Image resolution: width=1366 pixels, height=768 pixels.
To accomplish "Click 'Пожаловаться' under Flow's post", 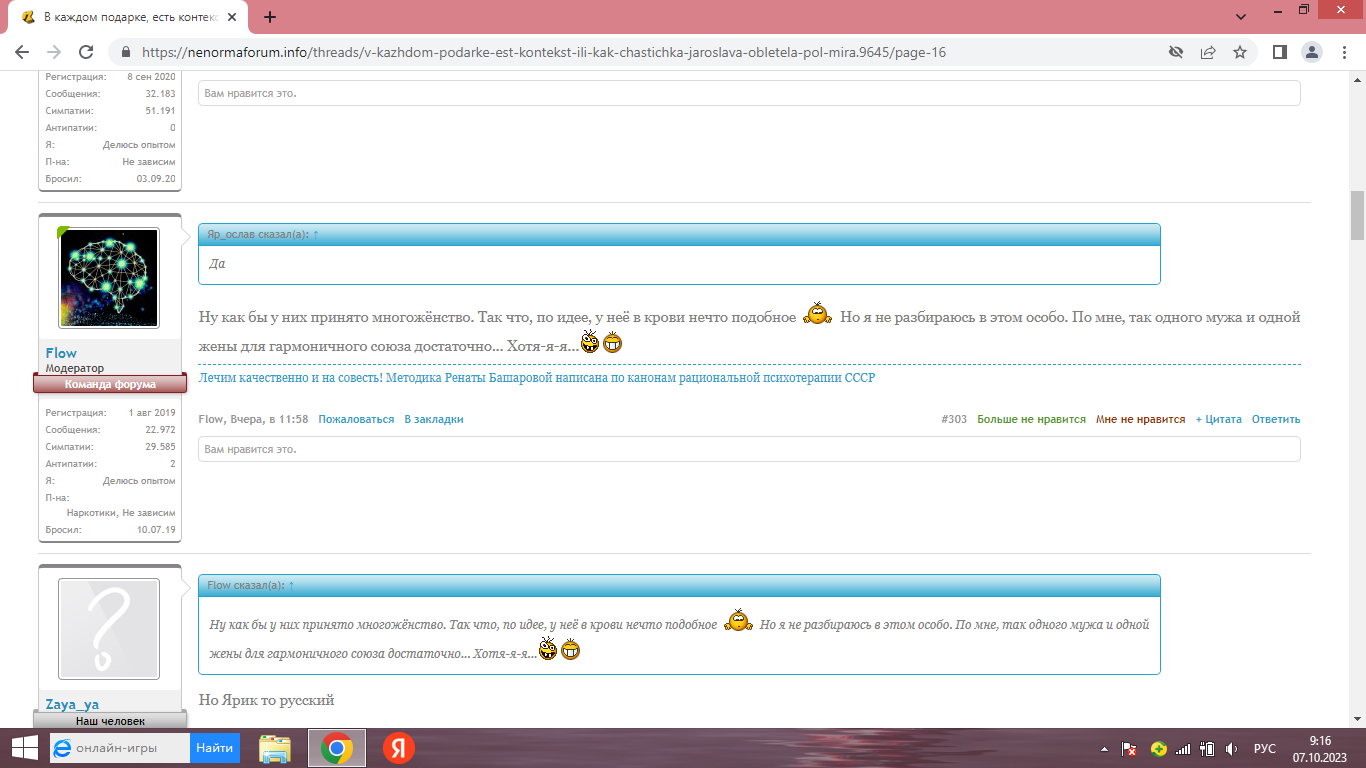I will tap(356, 420).
